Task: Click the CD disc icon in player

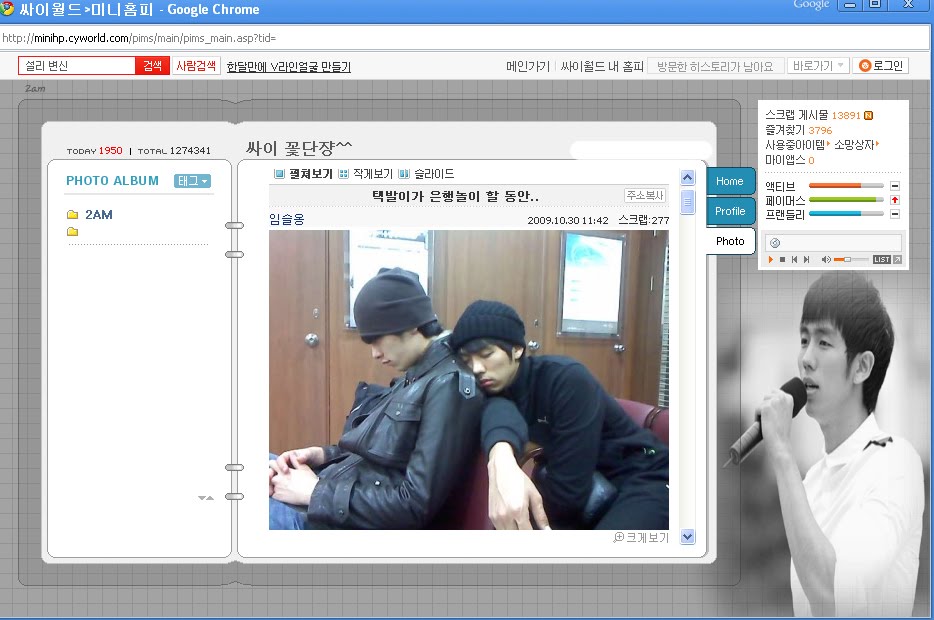Action: tap(775, 242)
